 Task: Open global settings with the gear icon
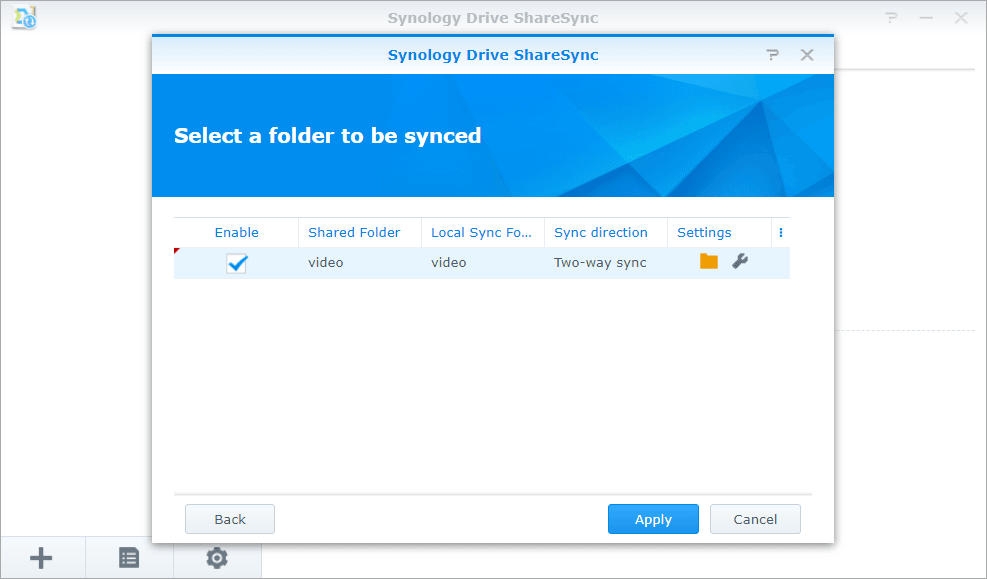217,557
